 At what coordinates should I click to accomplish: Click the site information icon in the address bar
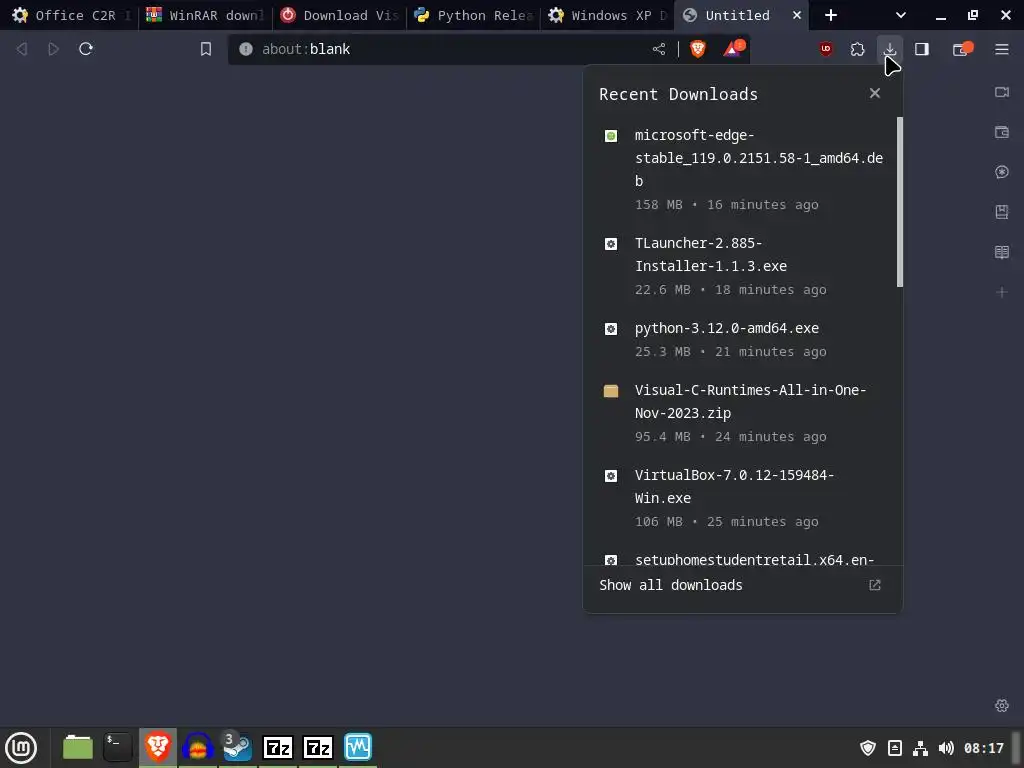click(246, 49)
